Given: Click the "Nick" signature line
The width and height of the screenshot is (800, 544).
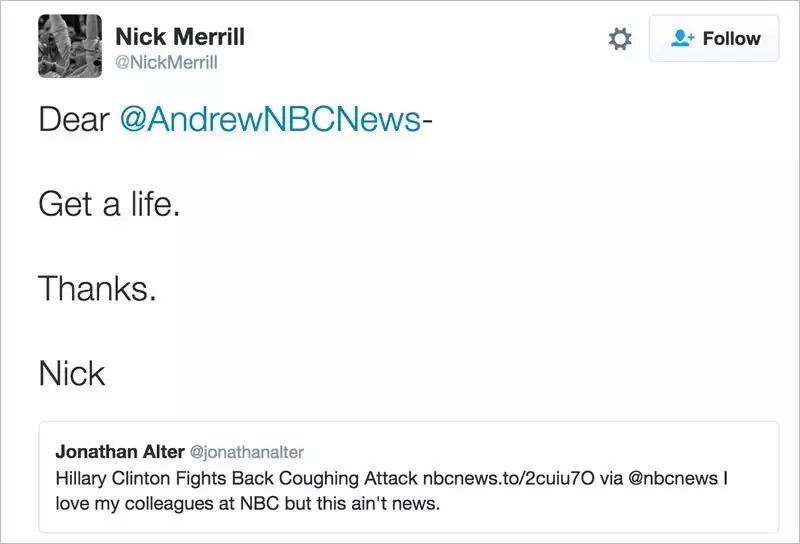Looking at the screenshot, I should tap(71, 374).
